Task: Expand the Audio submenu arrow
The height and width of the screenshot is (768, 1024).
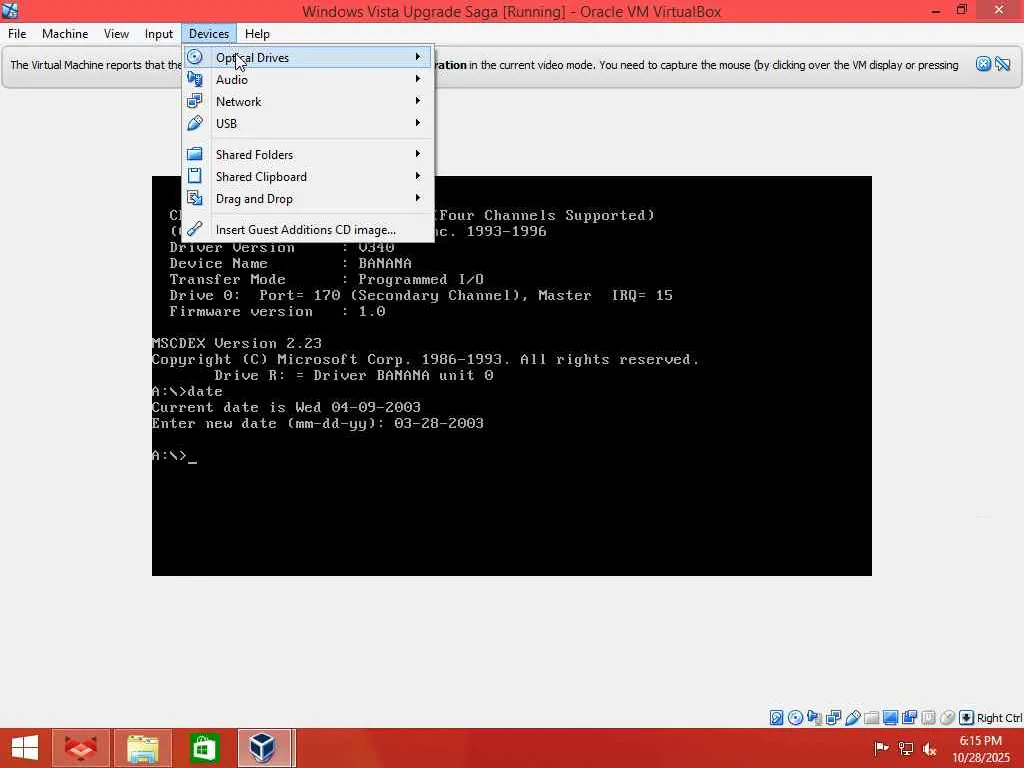Action: coord(418,79)
